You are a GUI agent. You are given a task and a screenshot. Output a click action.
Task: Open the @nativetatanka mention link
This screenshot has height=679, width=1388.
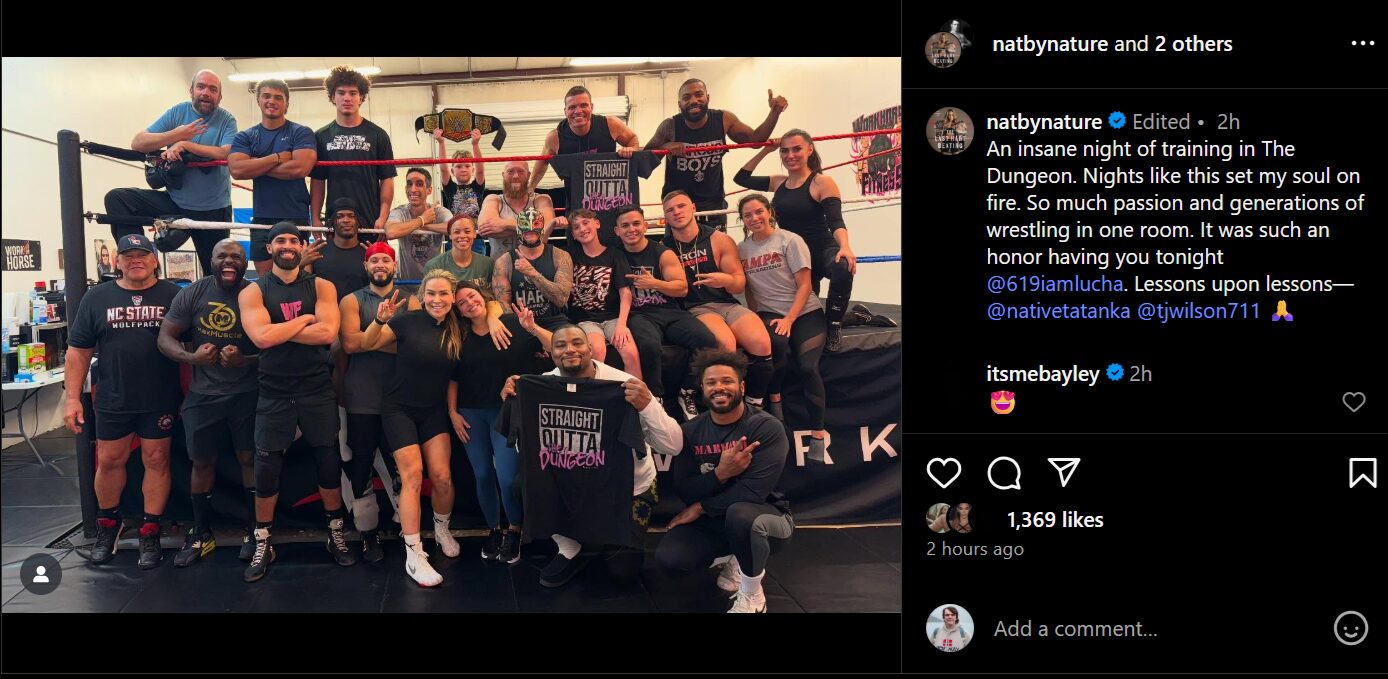[x=1059, y=311]
